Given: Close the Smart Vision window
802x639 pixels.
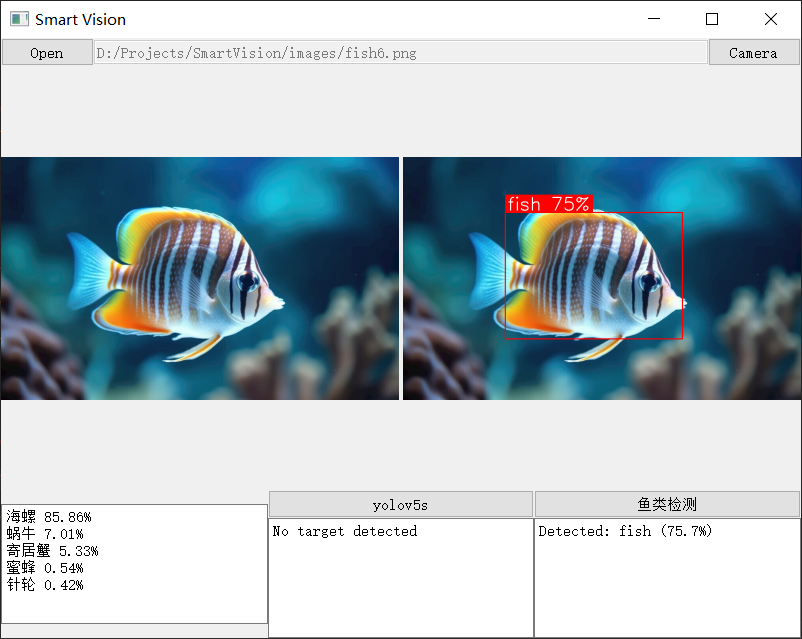Looking at the screenshot, I should pos(771,19).
